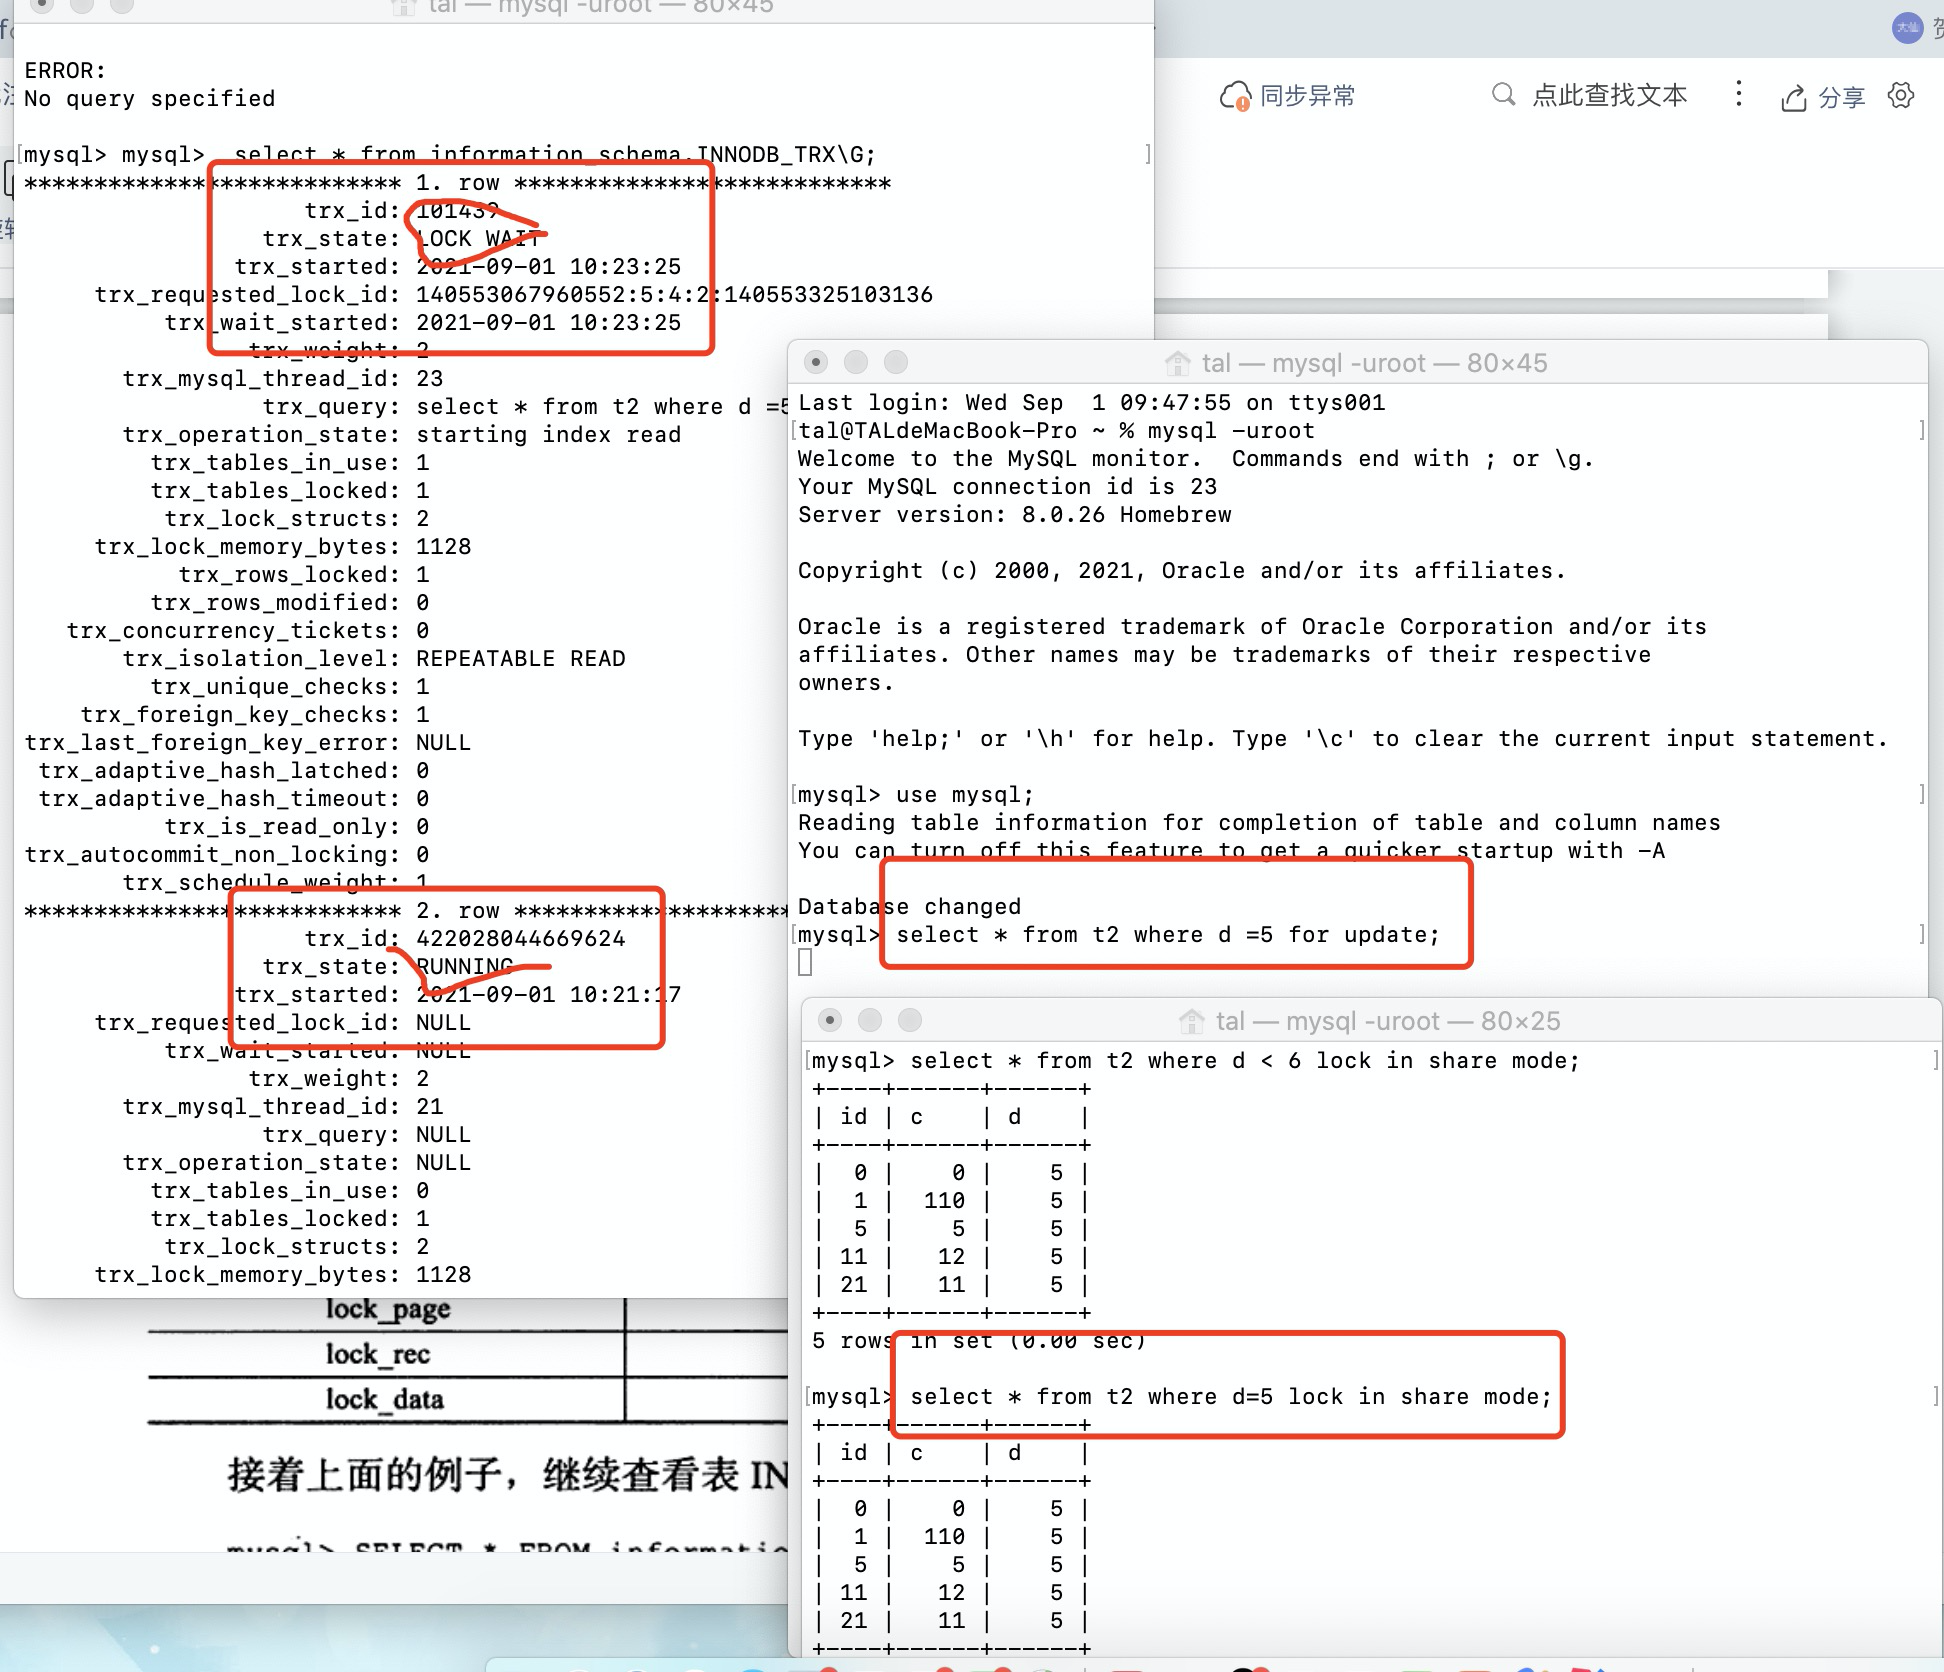Maximize the 80×25 terminal window
The height and width of the screenshot is (1672, 1944).
click(910, 1020)
